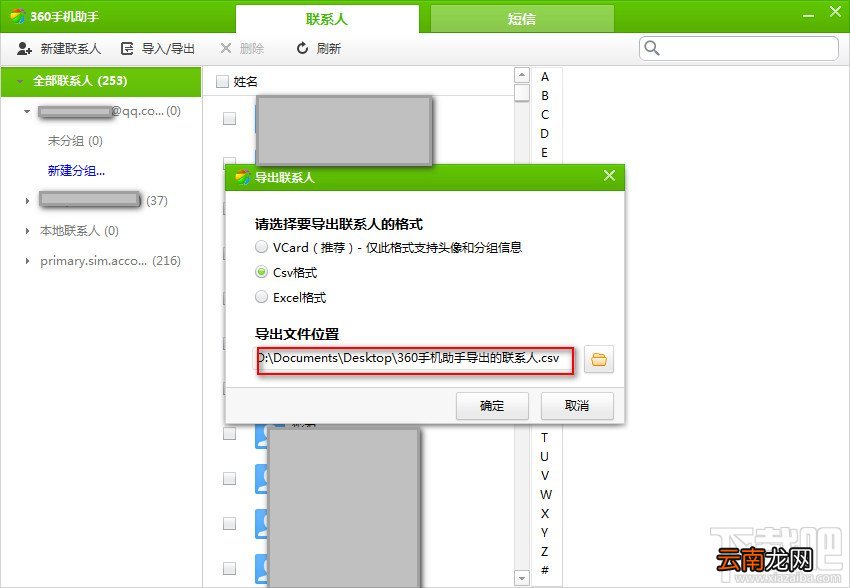
Task: Jump to letter X in index
Action: pos(545,514)
